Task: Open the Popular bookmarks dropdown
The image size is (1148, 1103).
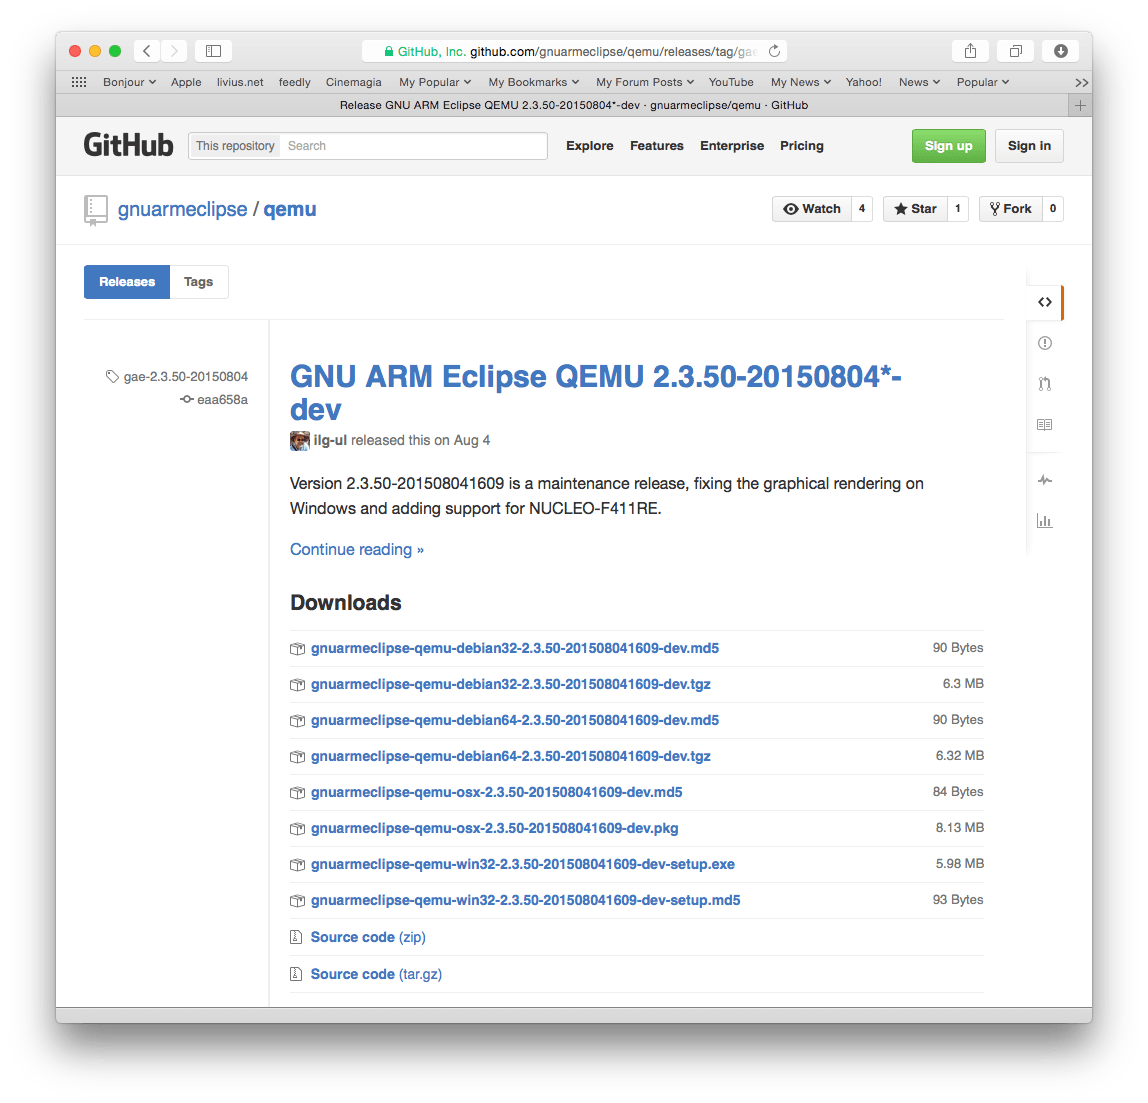Action: [982, 82]
